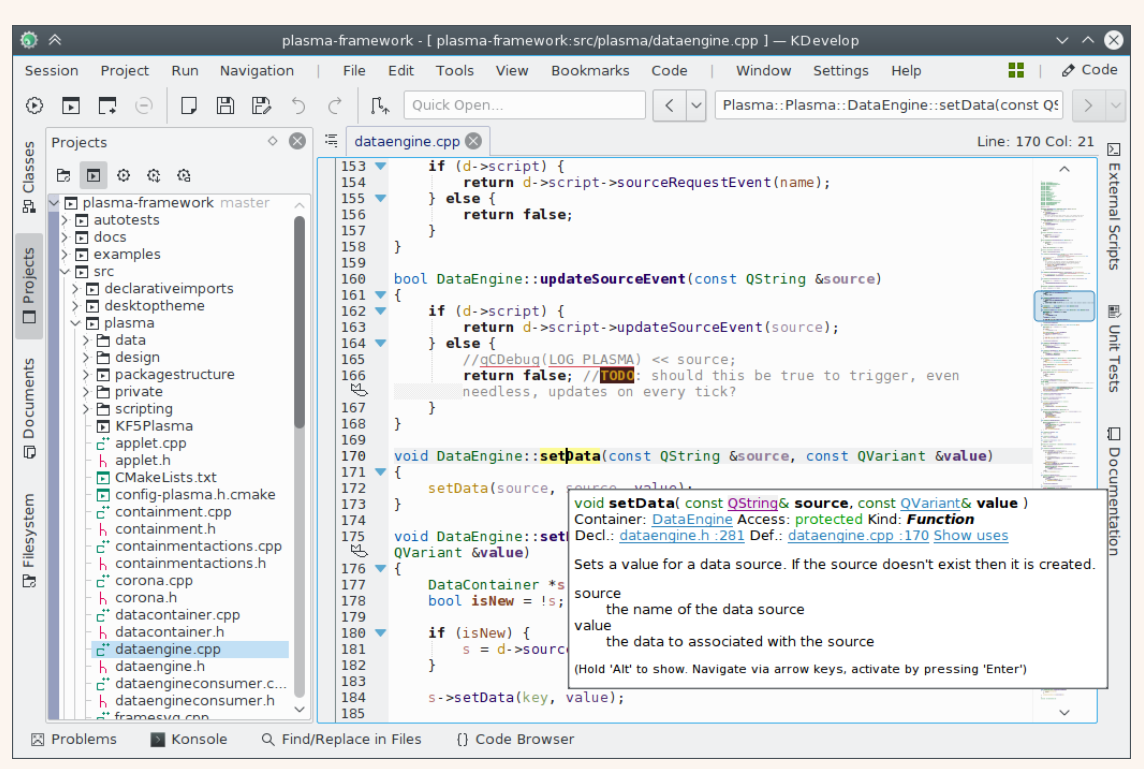Image resolution: width=1144 pixels, height=769 pixels.
Task: Open the Navigation menu
Action: click(x=257, y=71)
